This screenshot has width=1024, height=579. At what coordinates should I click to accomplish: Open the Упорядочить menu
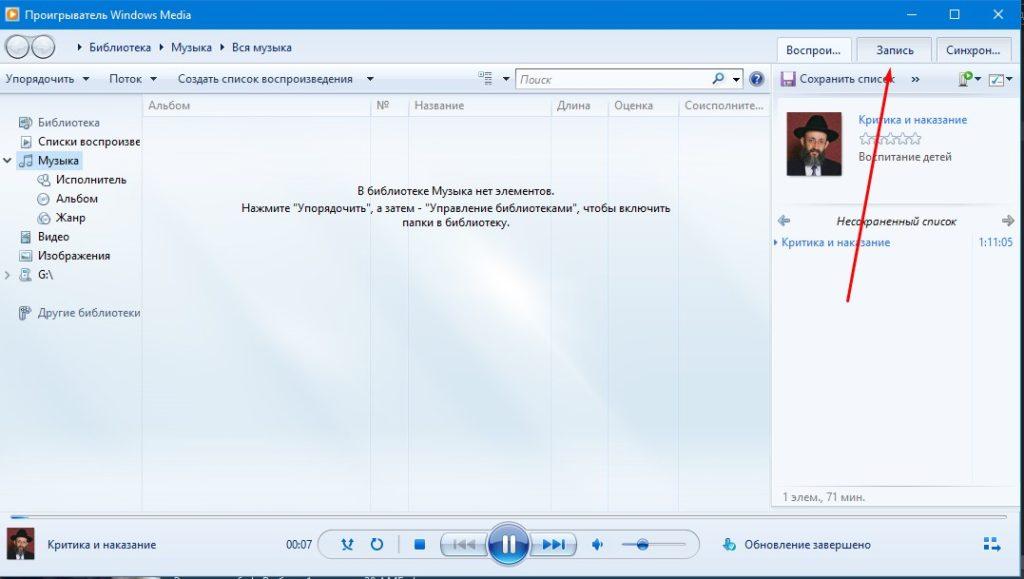[x=47, y=79]
